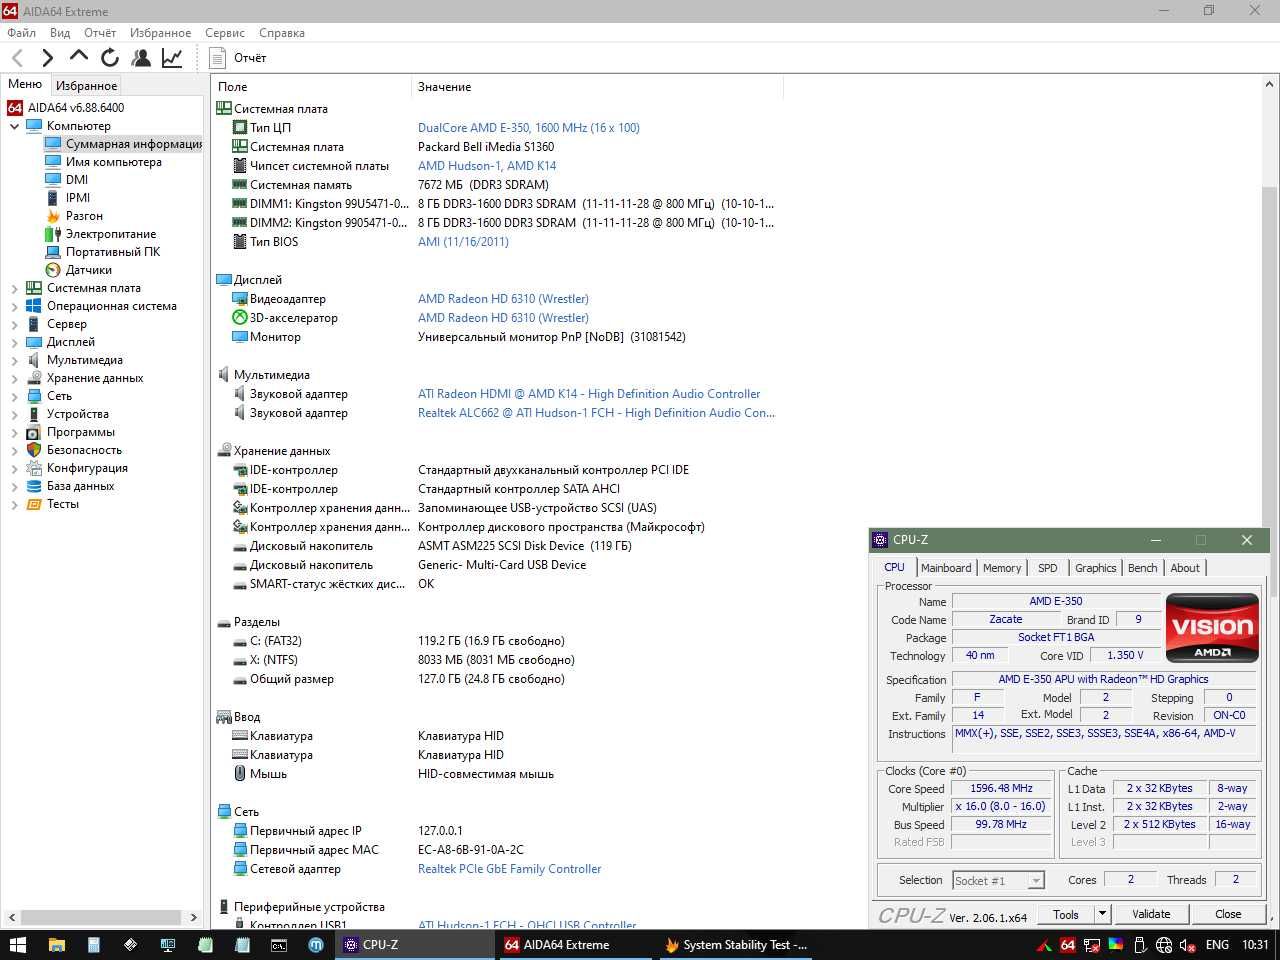Open the AMI (11/16/2011) BIOS link
Screen dimensions: 1280x960
click(463, 242)
